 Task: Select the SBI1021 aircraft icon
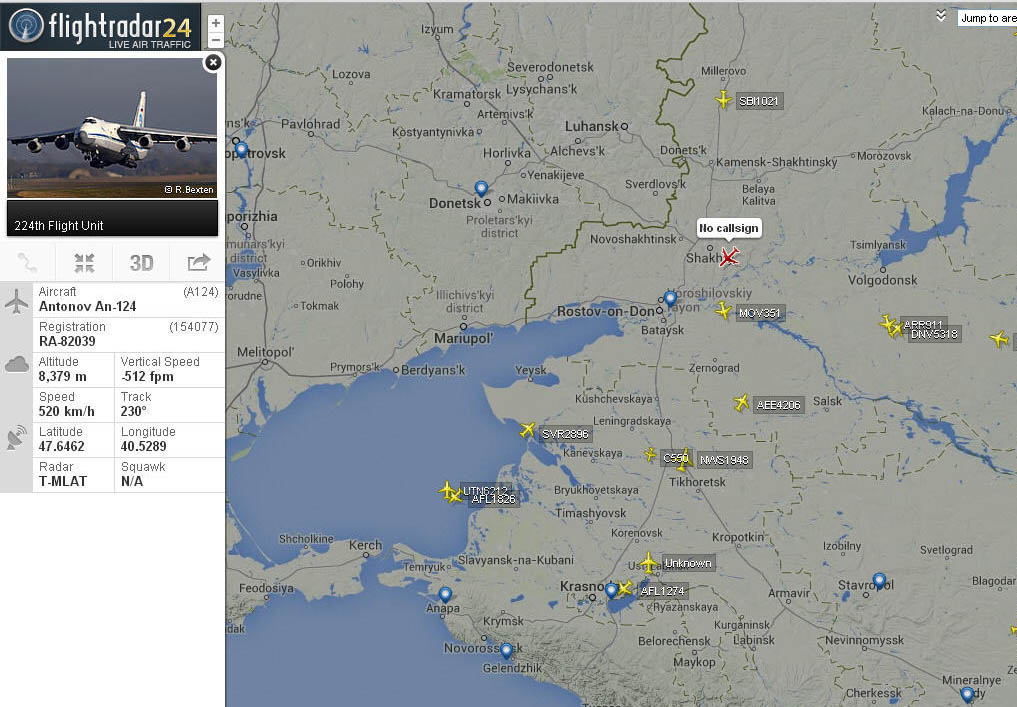tap(724, 100)
